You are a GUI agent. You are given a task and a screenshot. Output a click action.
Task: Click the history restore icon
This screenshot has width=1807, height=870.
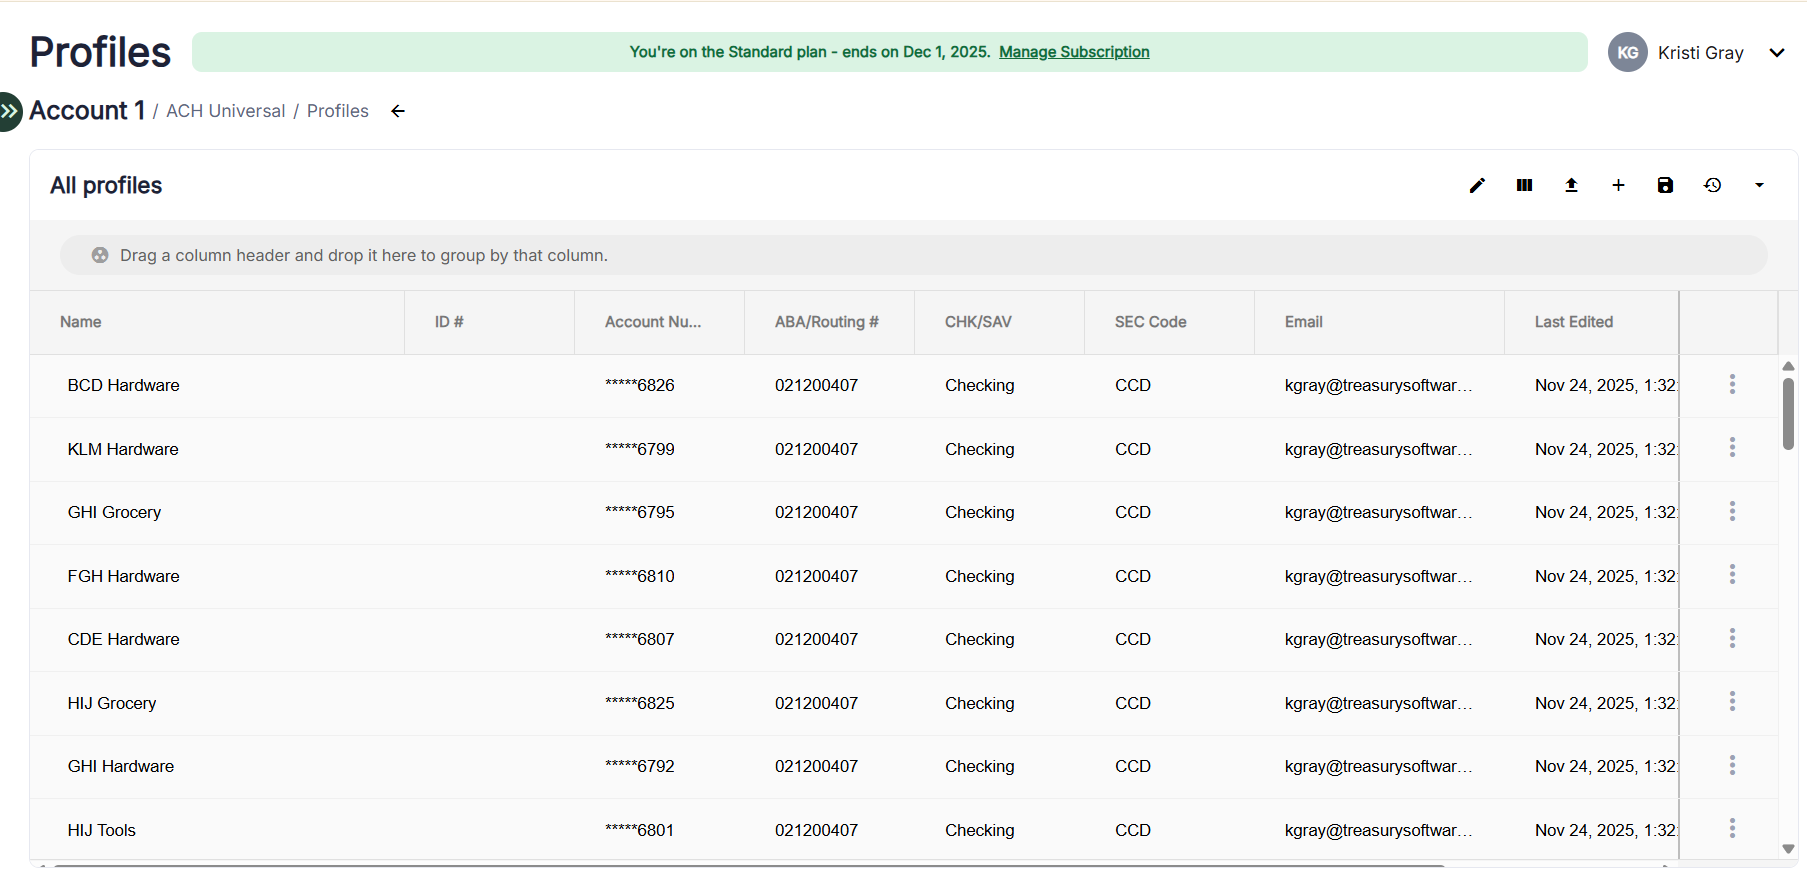1712,185
